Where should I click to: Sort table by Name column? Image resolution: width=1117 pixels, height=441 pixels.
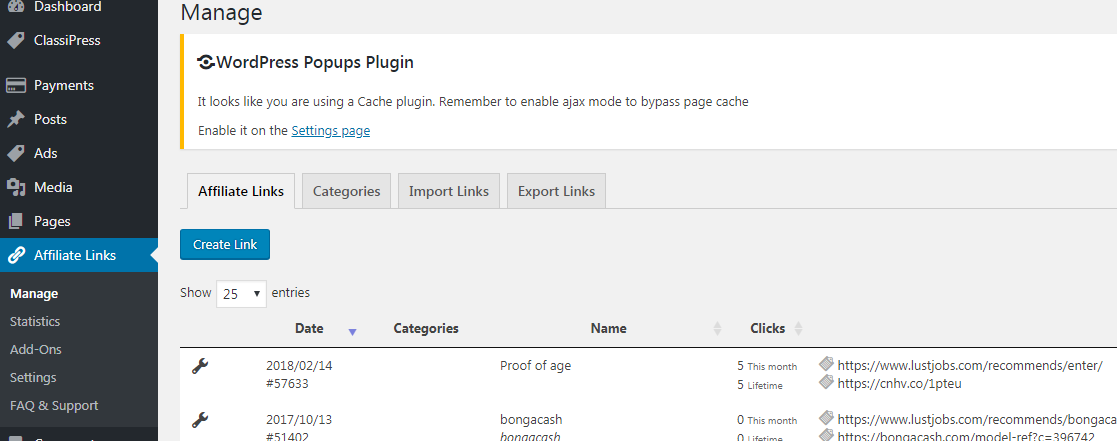click(x=608, y=329)
